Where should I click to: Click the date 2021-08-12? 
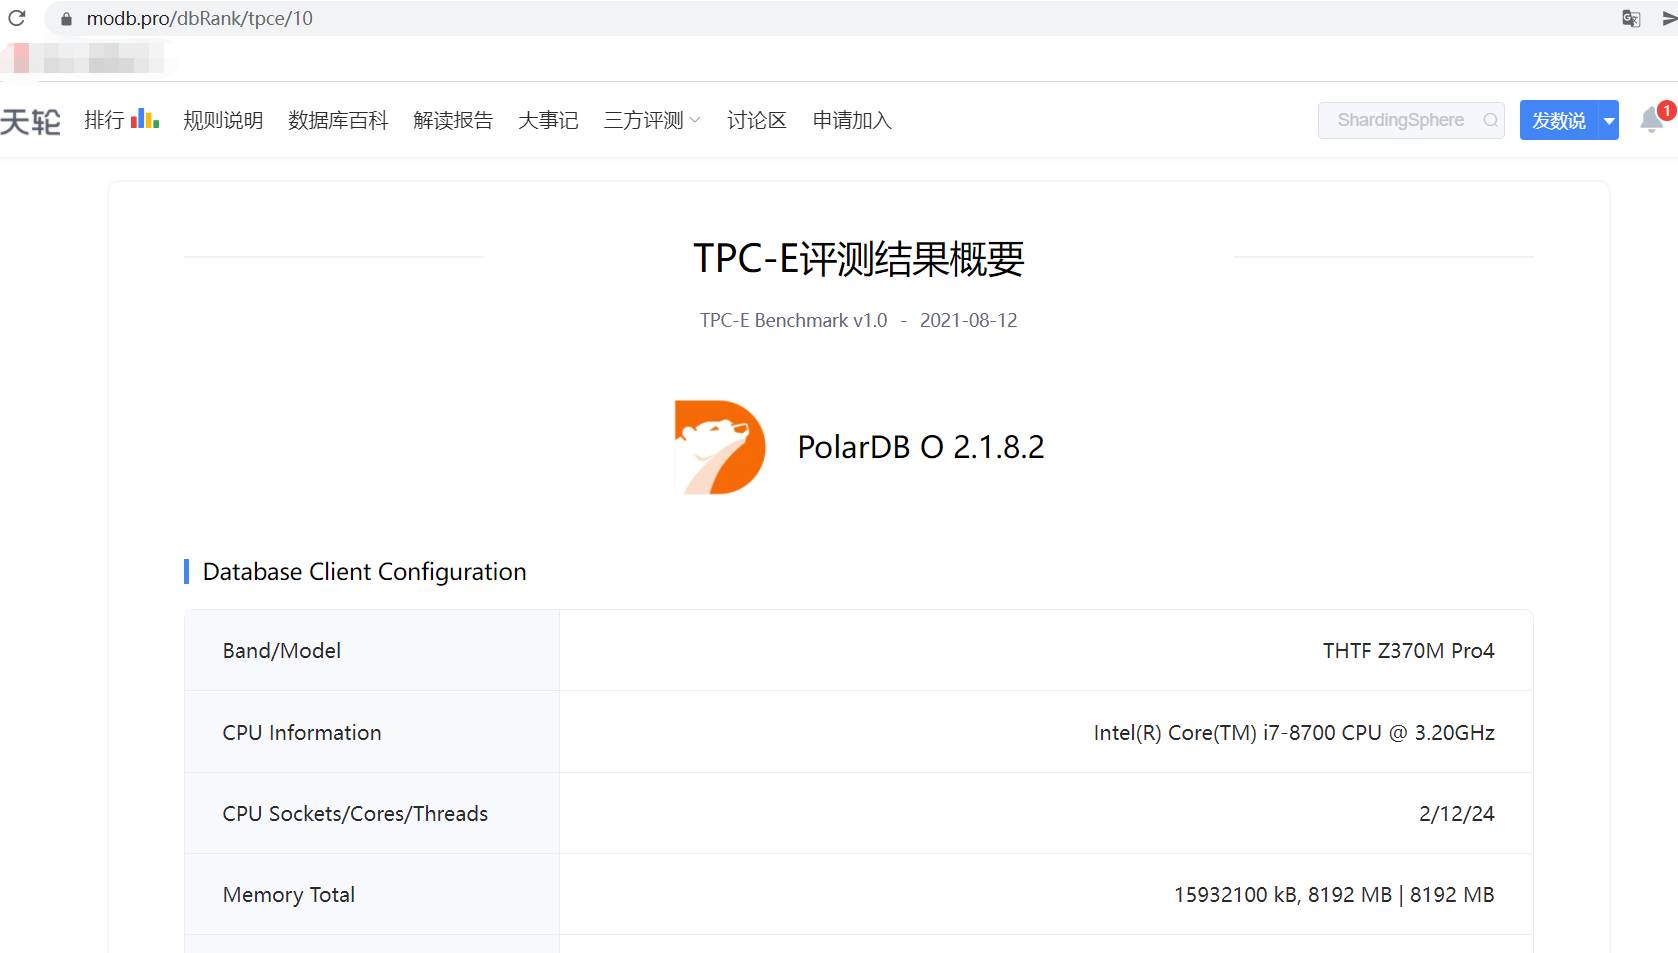[x=969, y=320]
